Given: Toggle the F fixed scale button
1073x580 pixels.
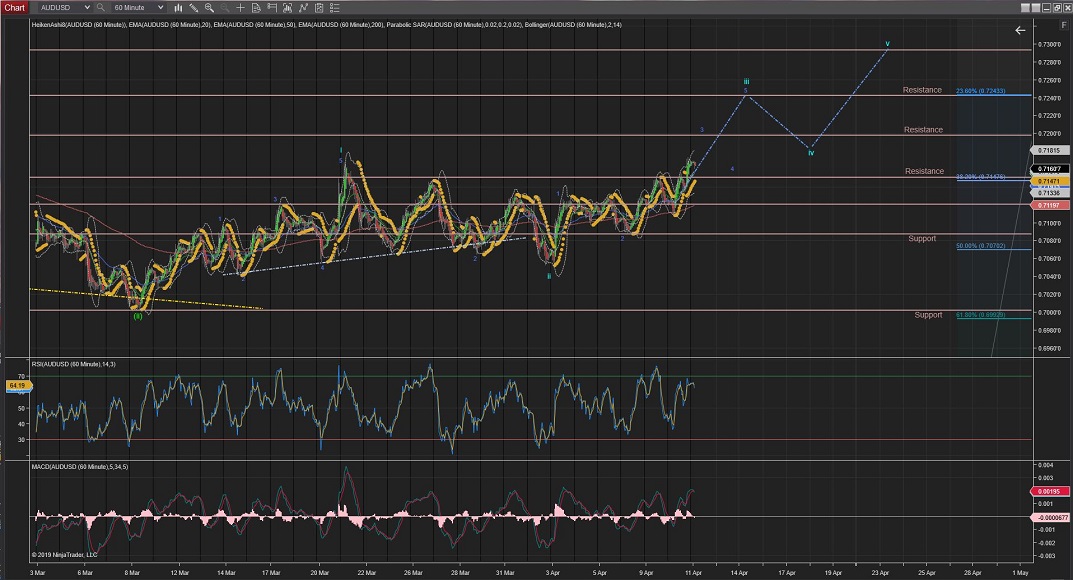Looking at the screenshot, I should coord(1062,24).
